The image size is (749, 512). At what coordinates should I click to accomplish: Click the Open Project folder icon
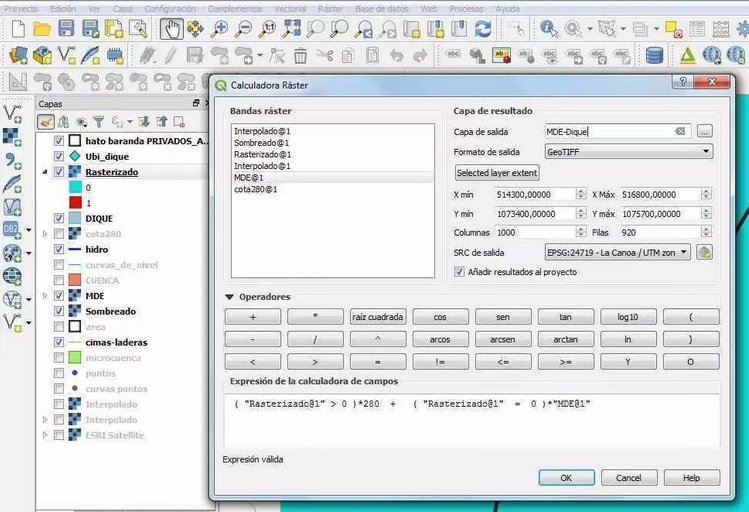pos(42,29)
